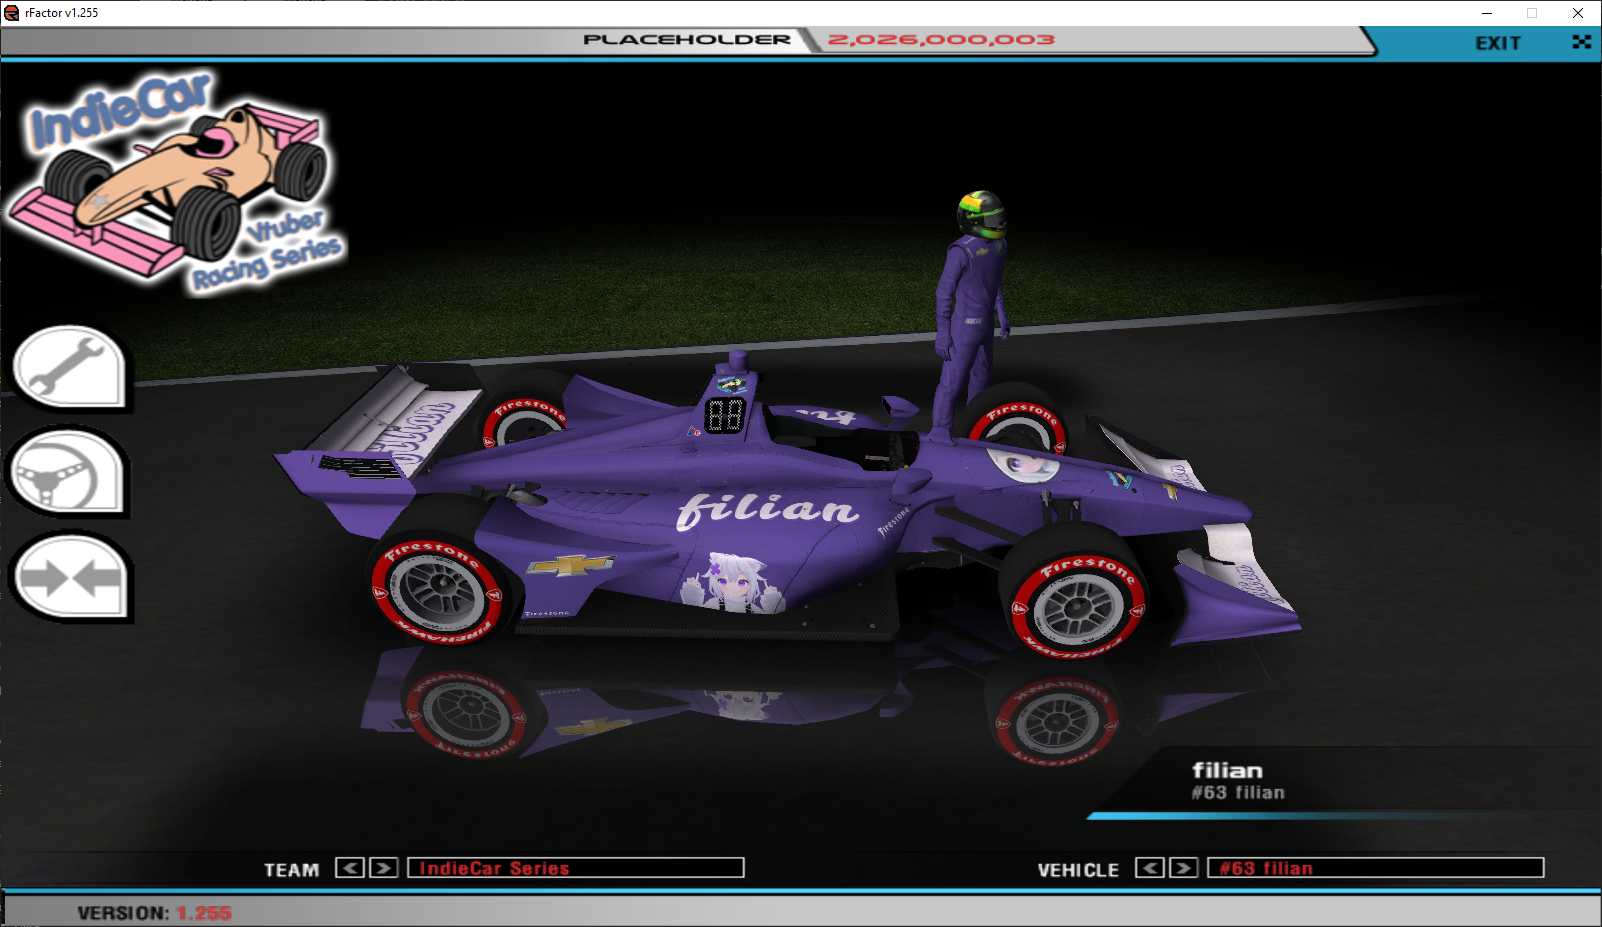Click the 2,026,000,003 credits value
Screen dimensions: 1602x927
pos(941,40)
